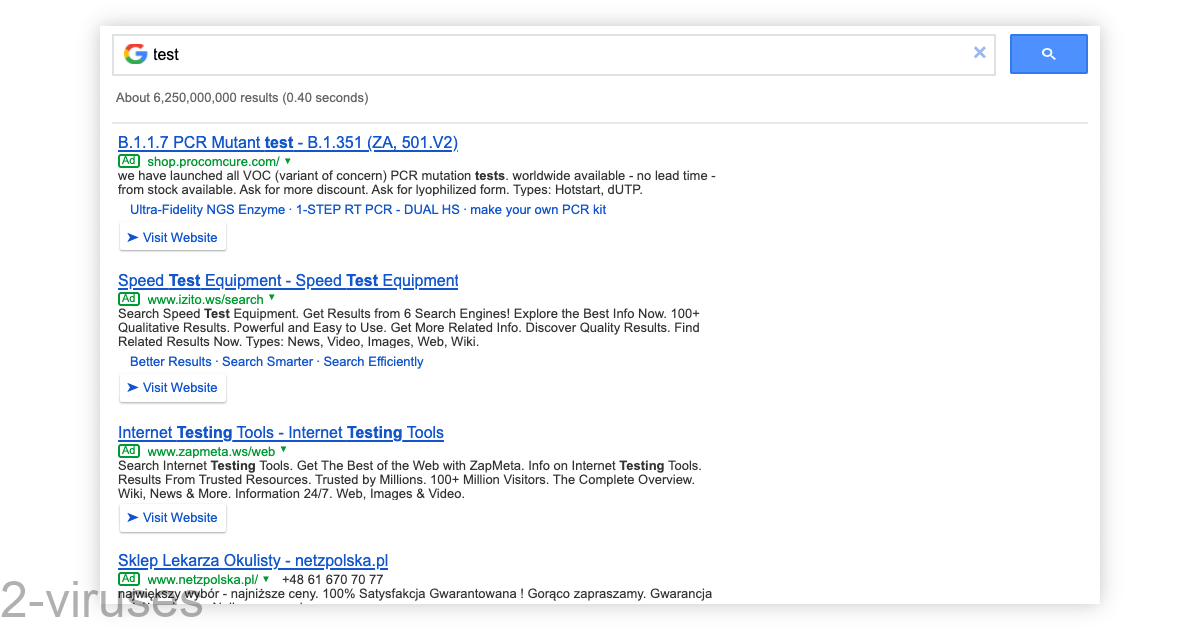Open the Sklep Lekarza Okulisty result
The width and height of the screenshot is (1200, 628).
(252, 560)
